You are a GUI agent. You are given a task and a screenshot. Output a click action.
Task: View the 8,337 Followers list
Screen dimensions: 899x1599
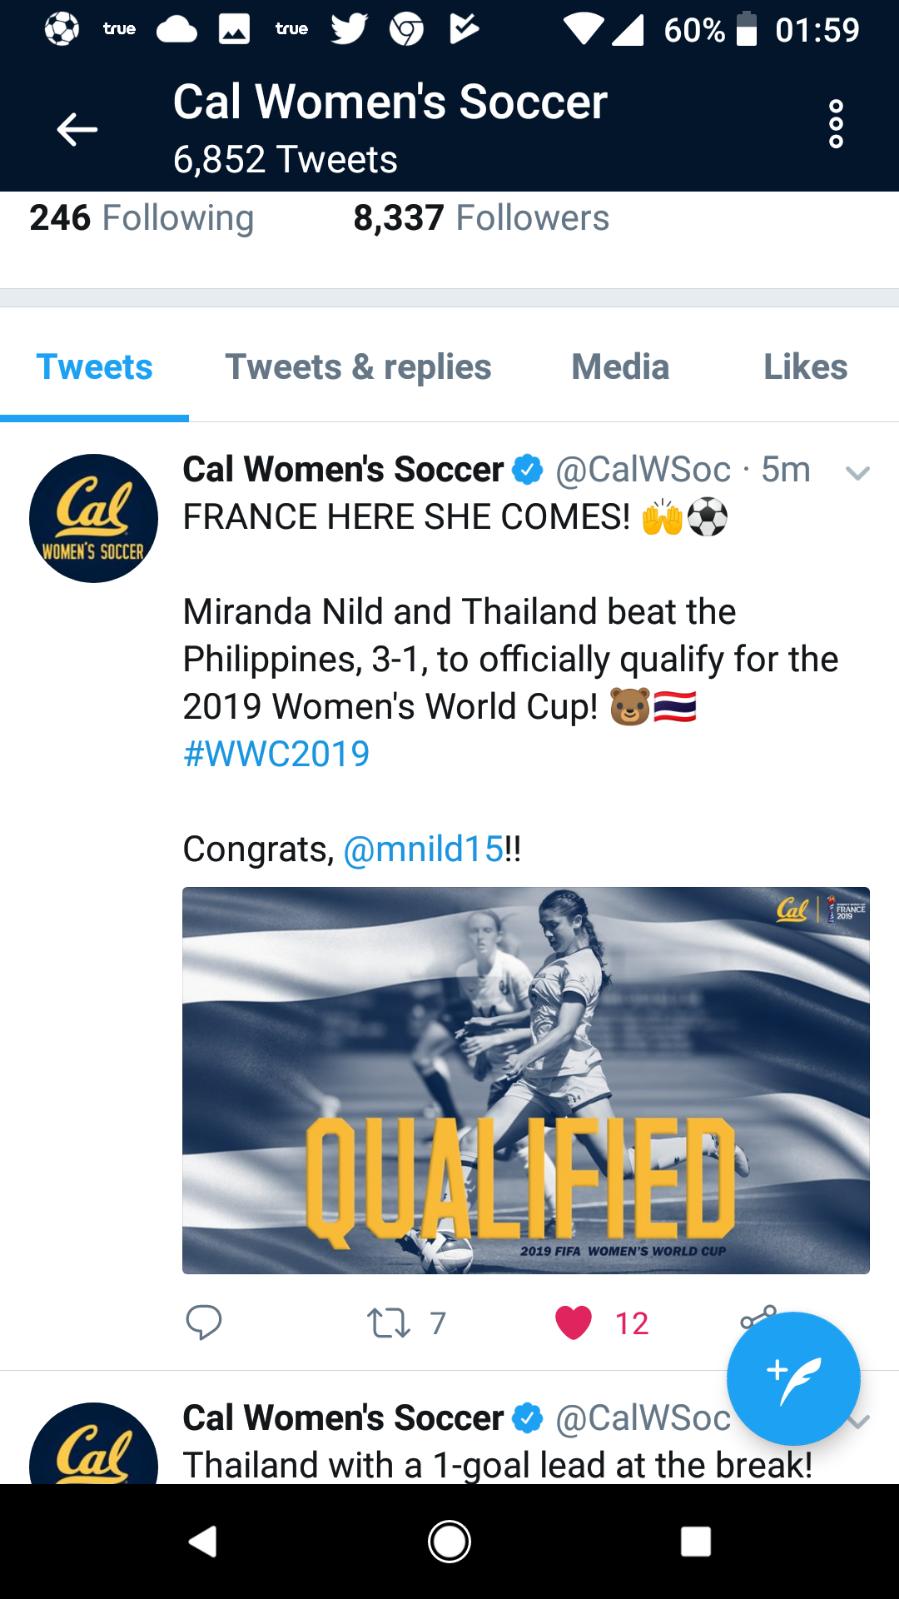[481, 218]
